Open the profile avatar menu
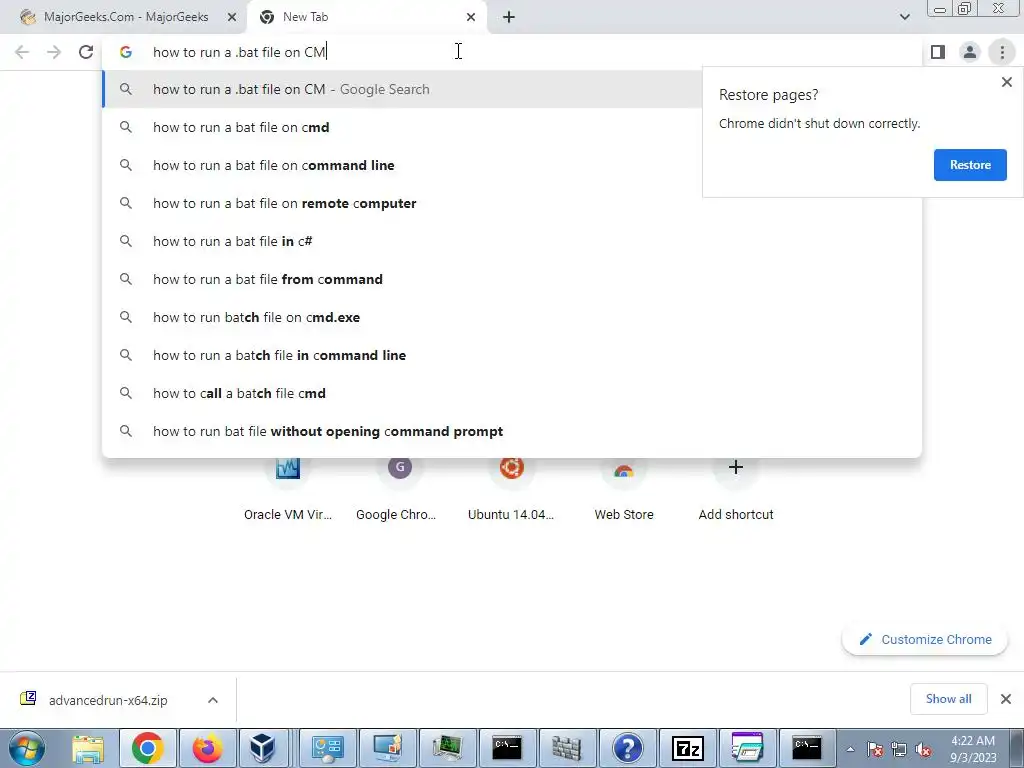Image resolution: width=1024 pixels, height=768 pixels. point(970,52)
